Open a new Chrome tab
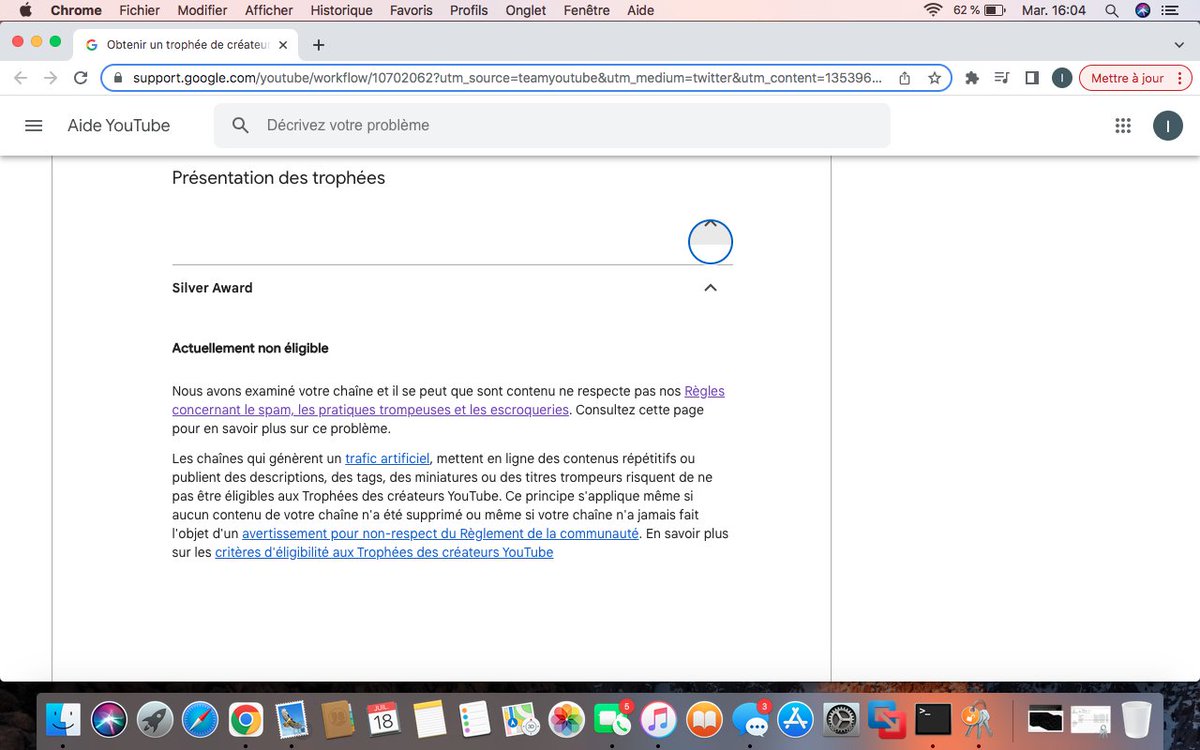 click(318, 45)
